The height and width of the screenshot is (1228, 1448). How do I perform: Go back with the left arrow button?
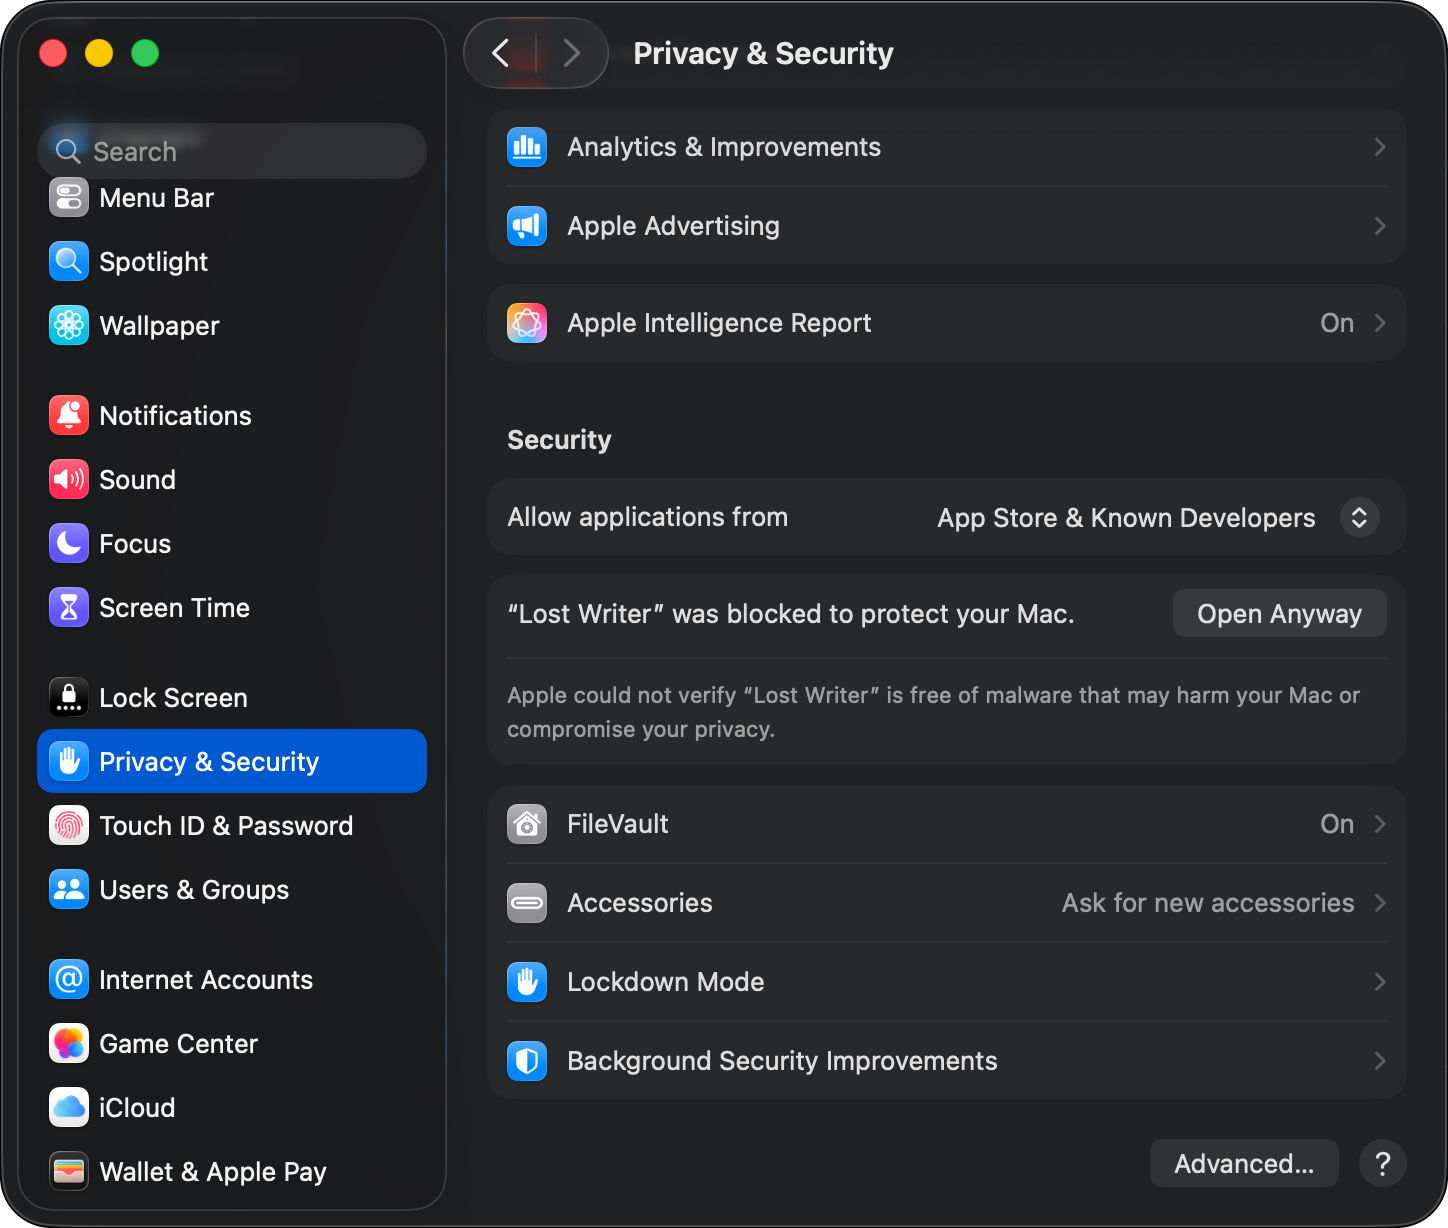point(501,53)
